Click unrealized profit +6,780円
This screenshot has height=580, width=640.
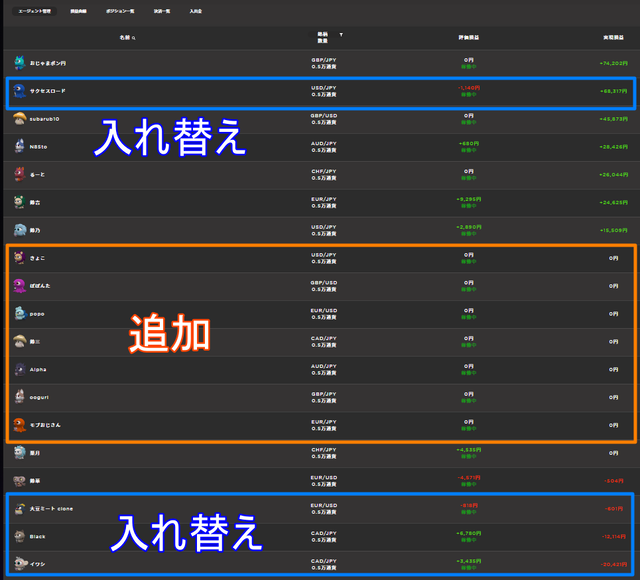coord(469,533)
